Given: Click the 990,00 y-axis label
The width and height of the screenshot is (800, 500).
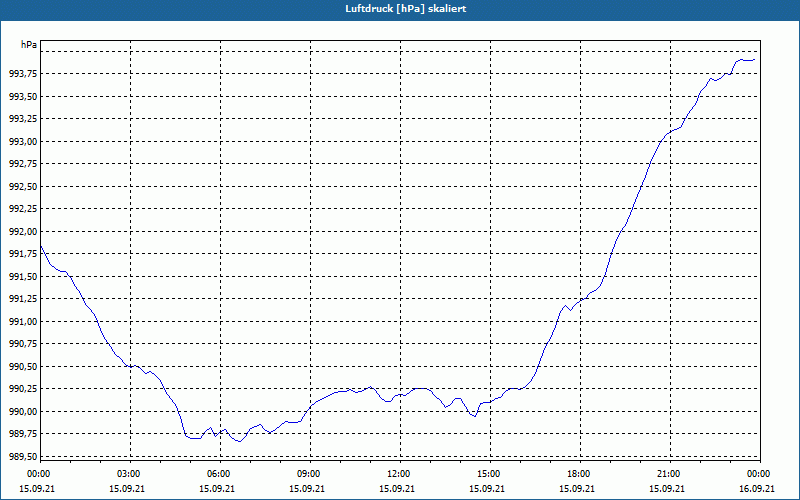Looking at the screenshot, I should [23, 411].
